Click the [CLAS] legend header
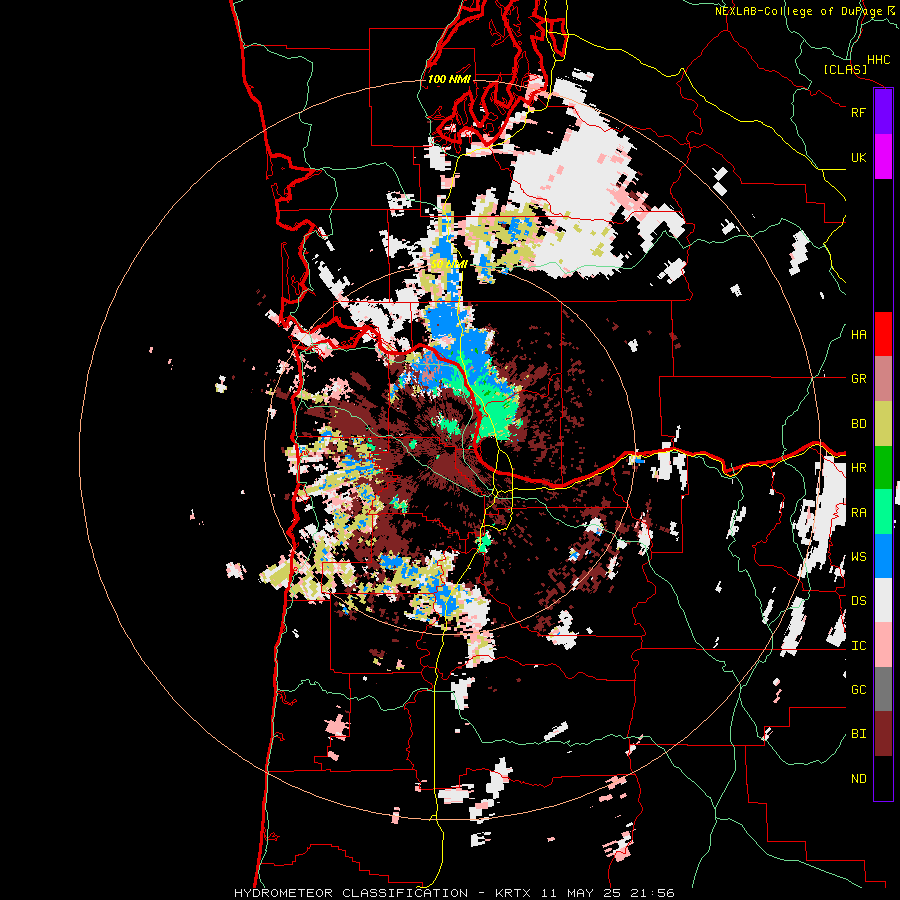 [x=845, y=70]
